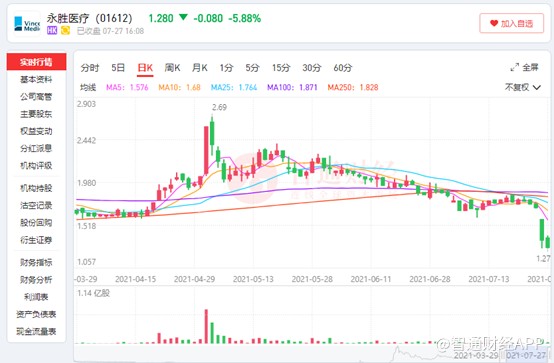
Task: Click the stock name 永胜医疗 (01612)
Action: pyautogui.click(x=90, y=18)
